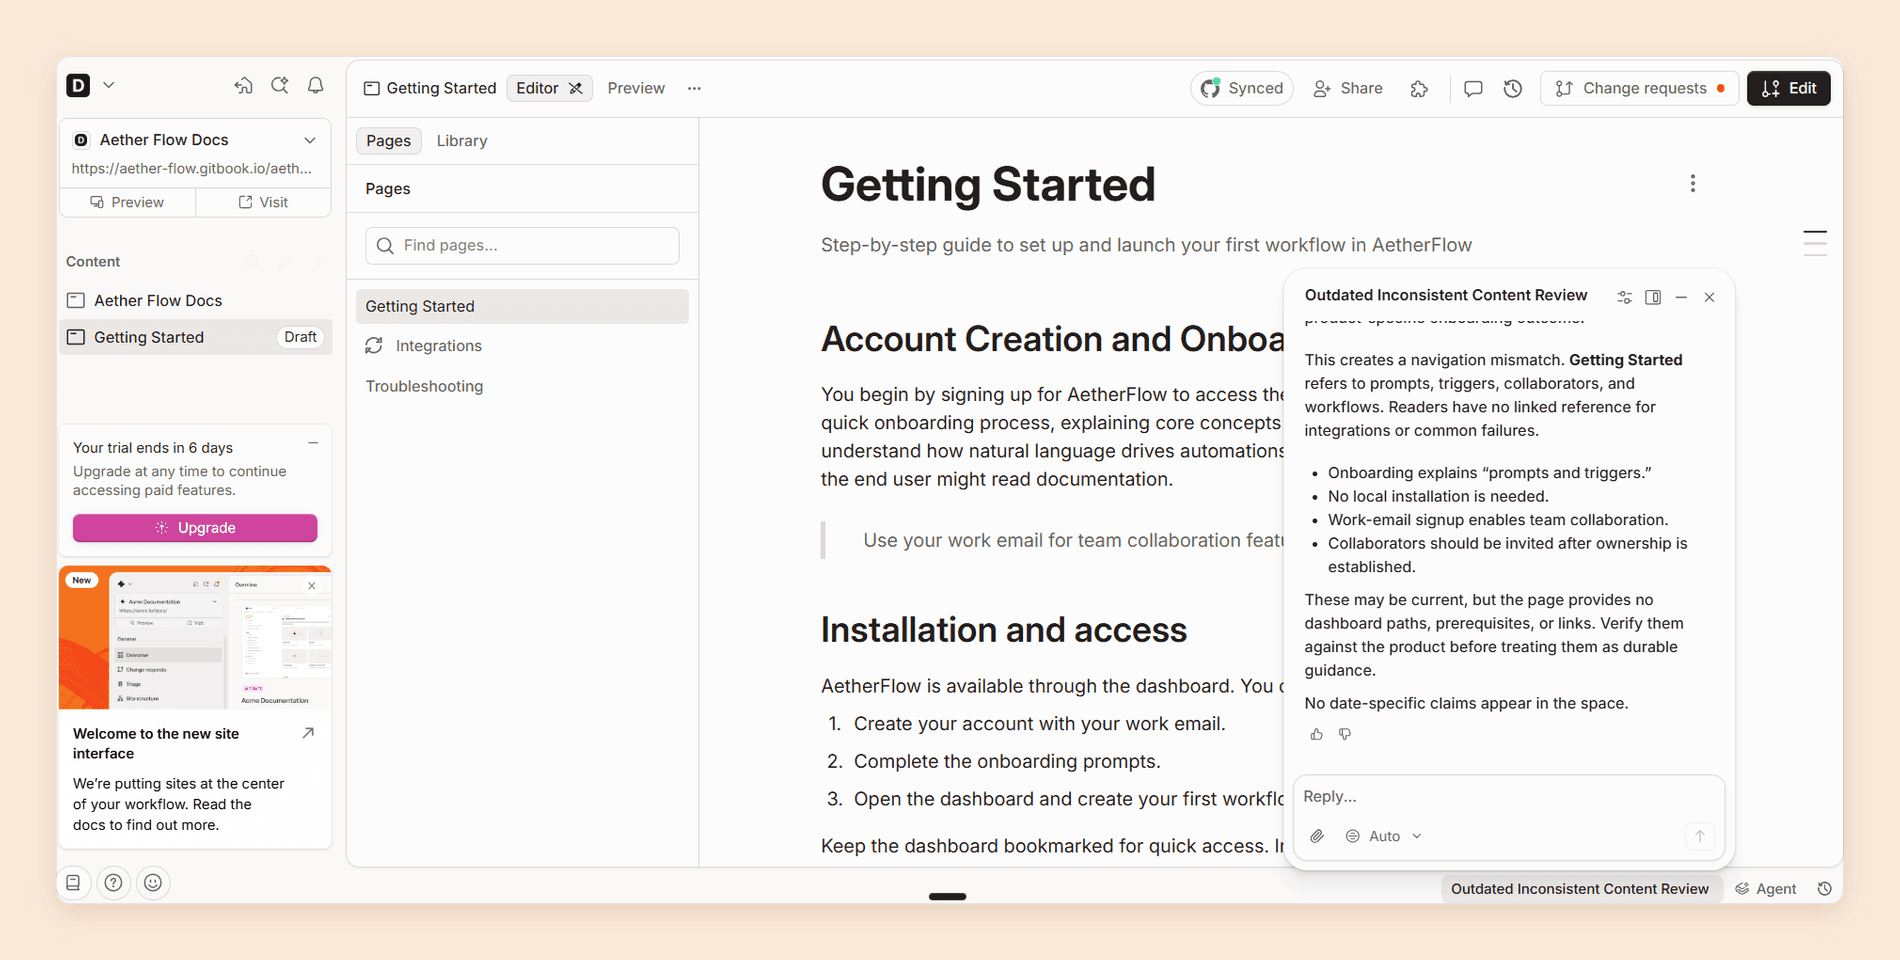The height and width of the screenshot is (960, 1900).
Task: Close the Outdated Inconsistent Content Review panel
Action: [x=1710, y=297]
